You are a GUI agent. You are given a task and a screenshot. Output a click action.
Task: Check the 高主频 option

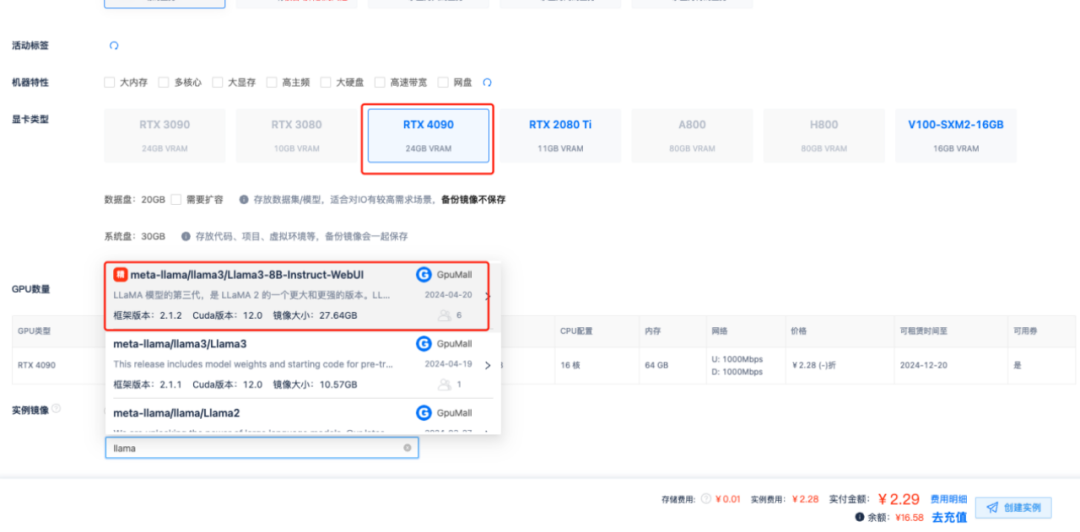(x=271, y=82)
